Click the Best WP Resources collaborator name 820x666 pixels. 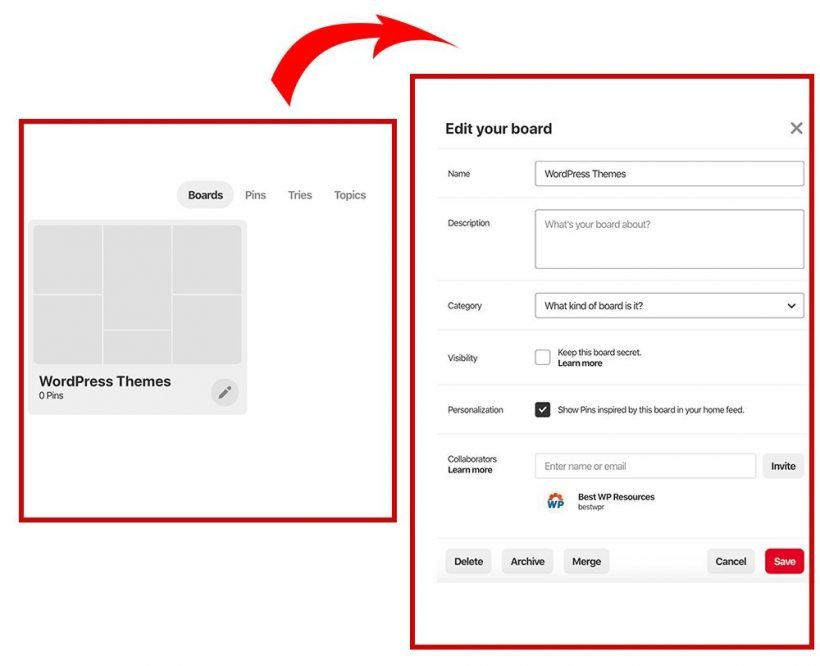pyautogui.click(x=616, y=497)
